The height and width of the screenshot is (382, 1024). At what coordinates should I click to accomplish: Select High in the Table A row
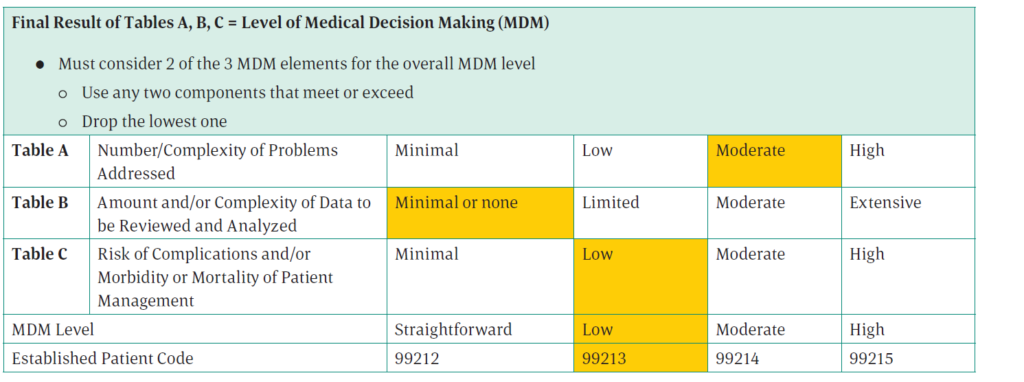pyautogui.click(x=867, y=151)
